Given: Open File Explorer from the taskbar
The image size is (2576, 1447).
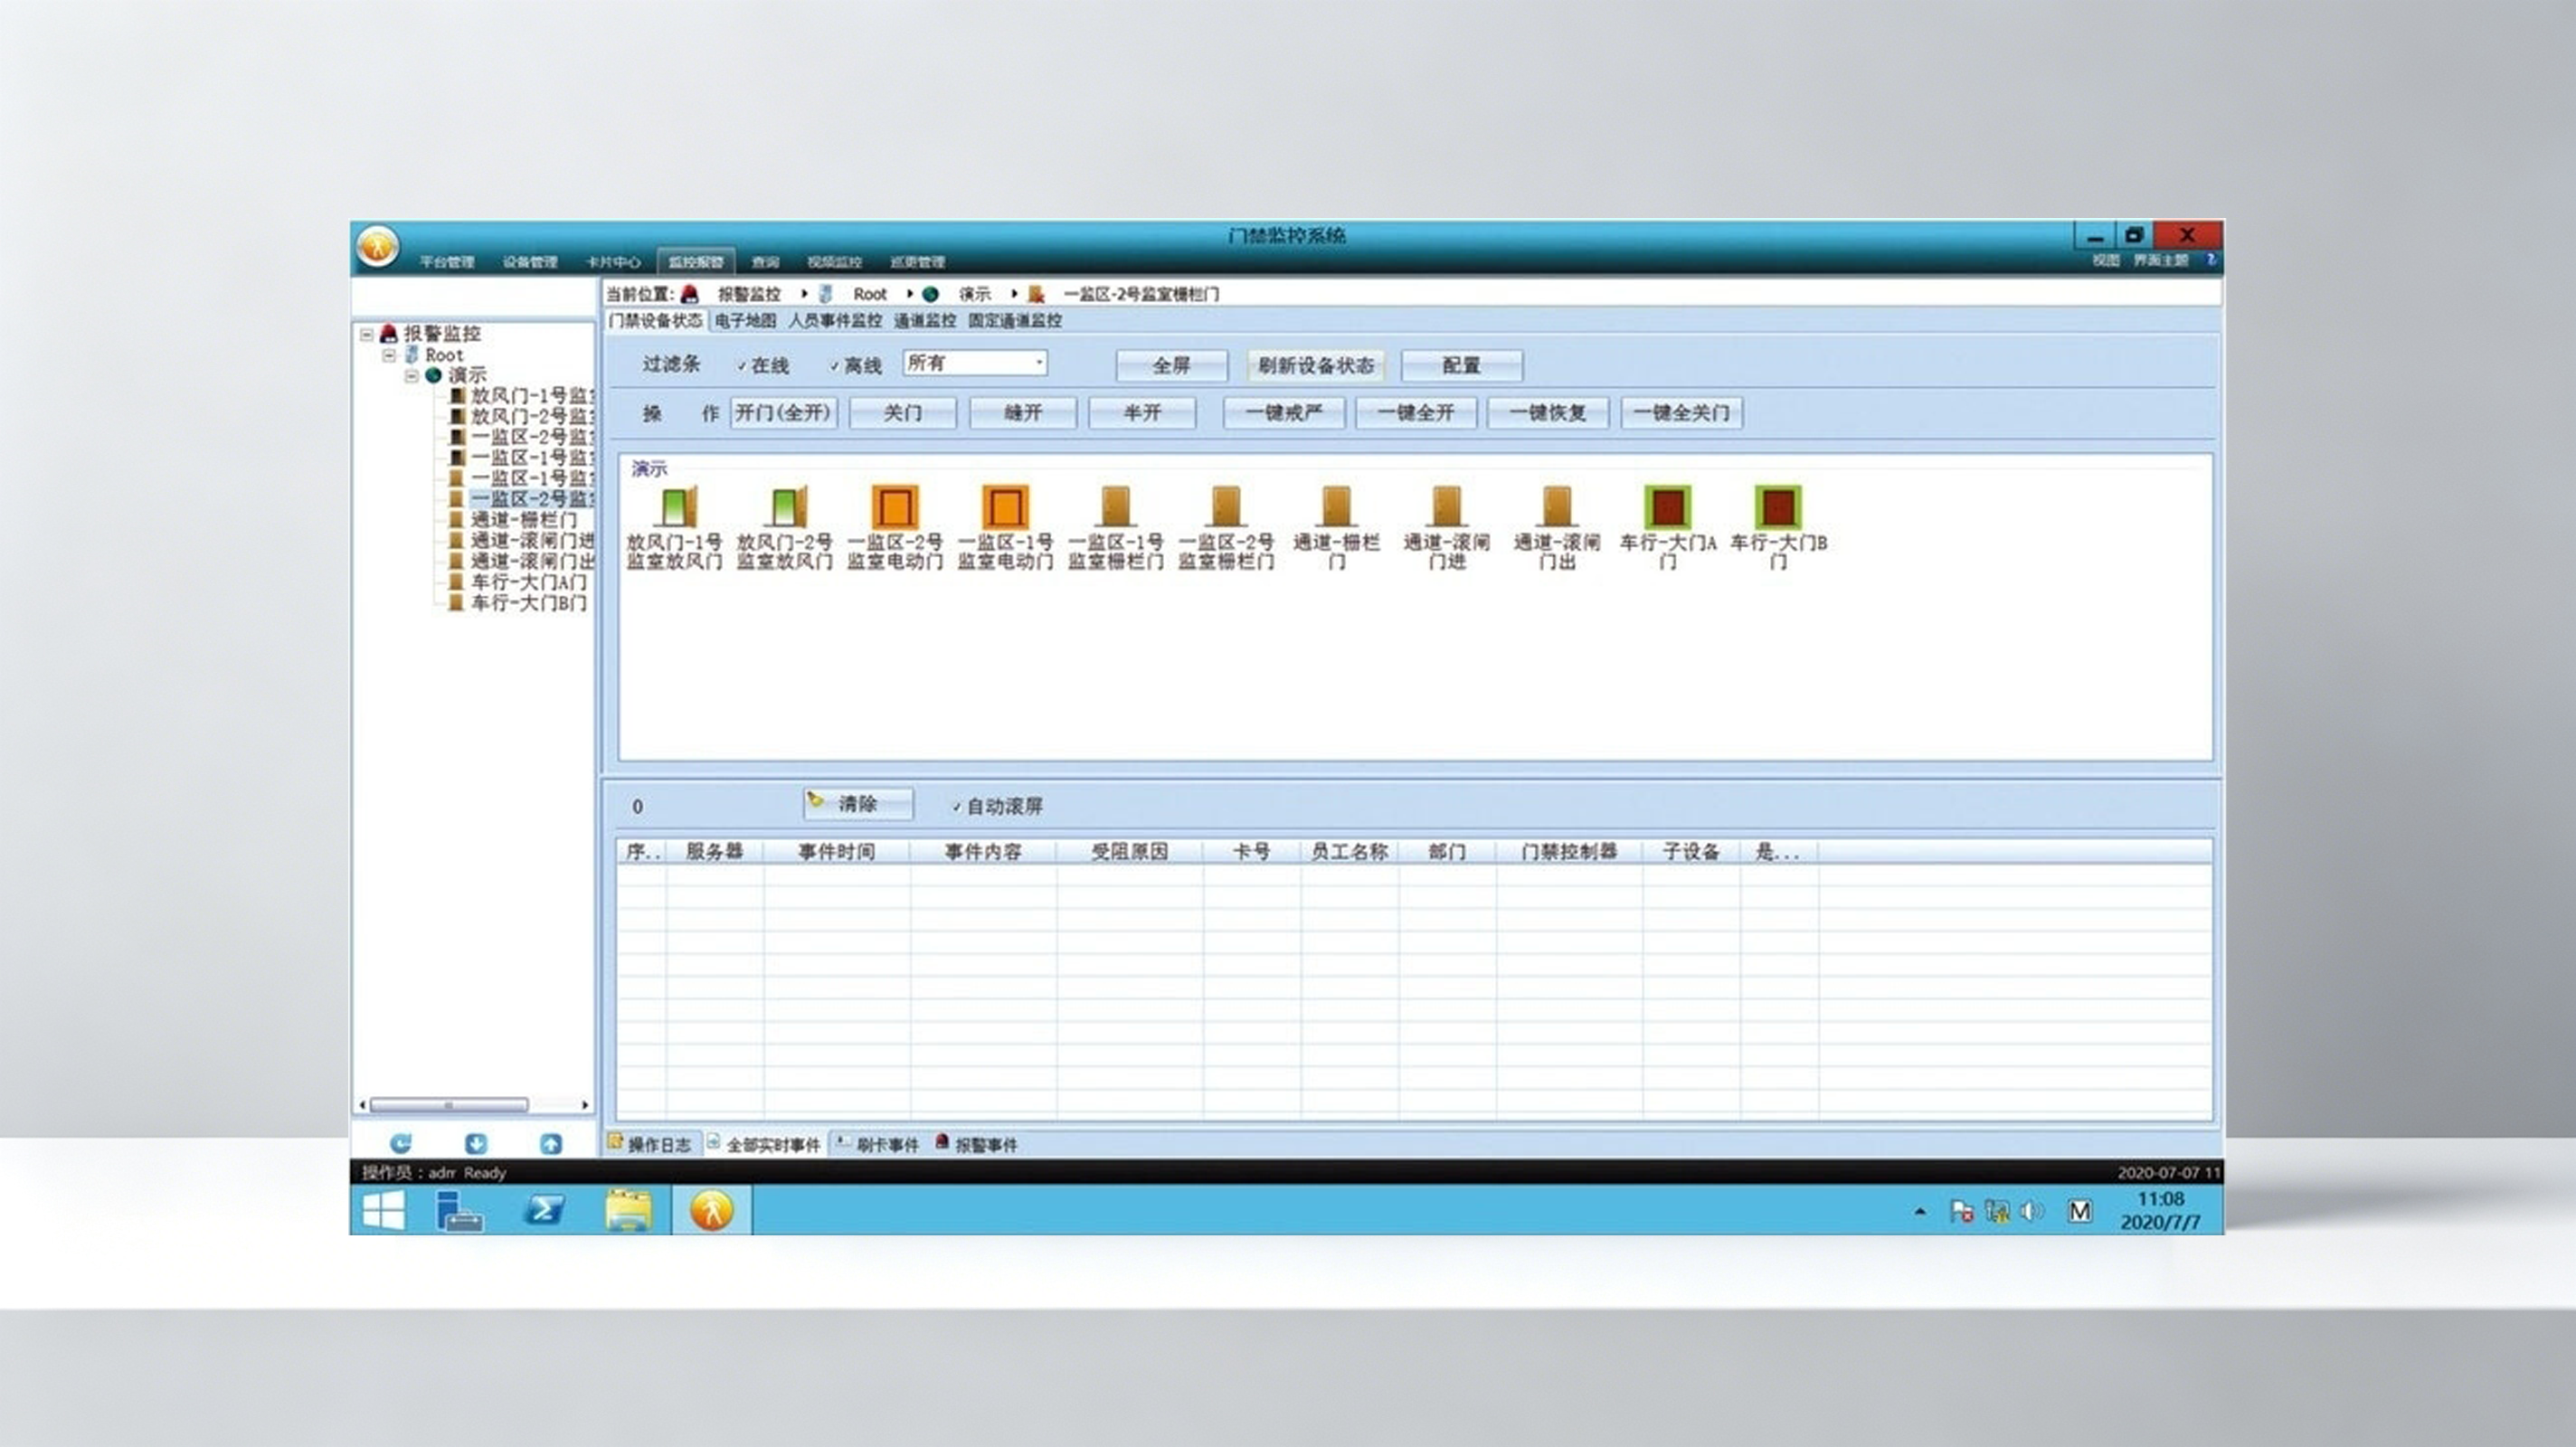Looking at the screenshot, I should [628, 1210].
